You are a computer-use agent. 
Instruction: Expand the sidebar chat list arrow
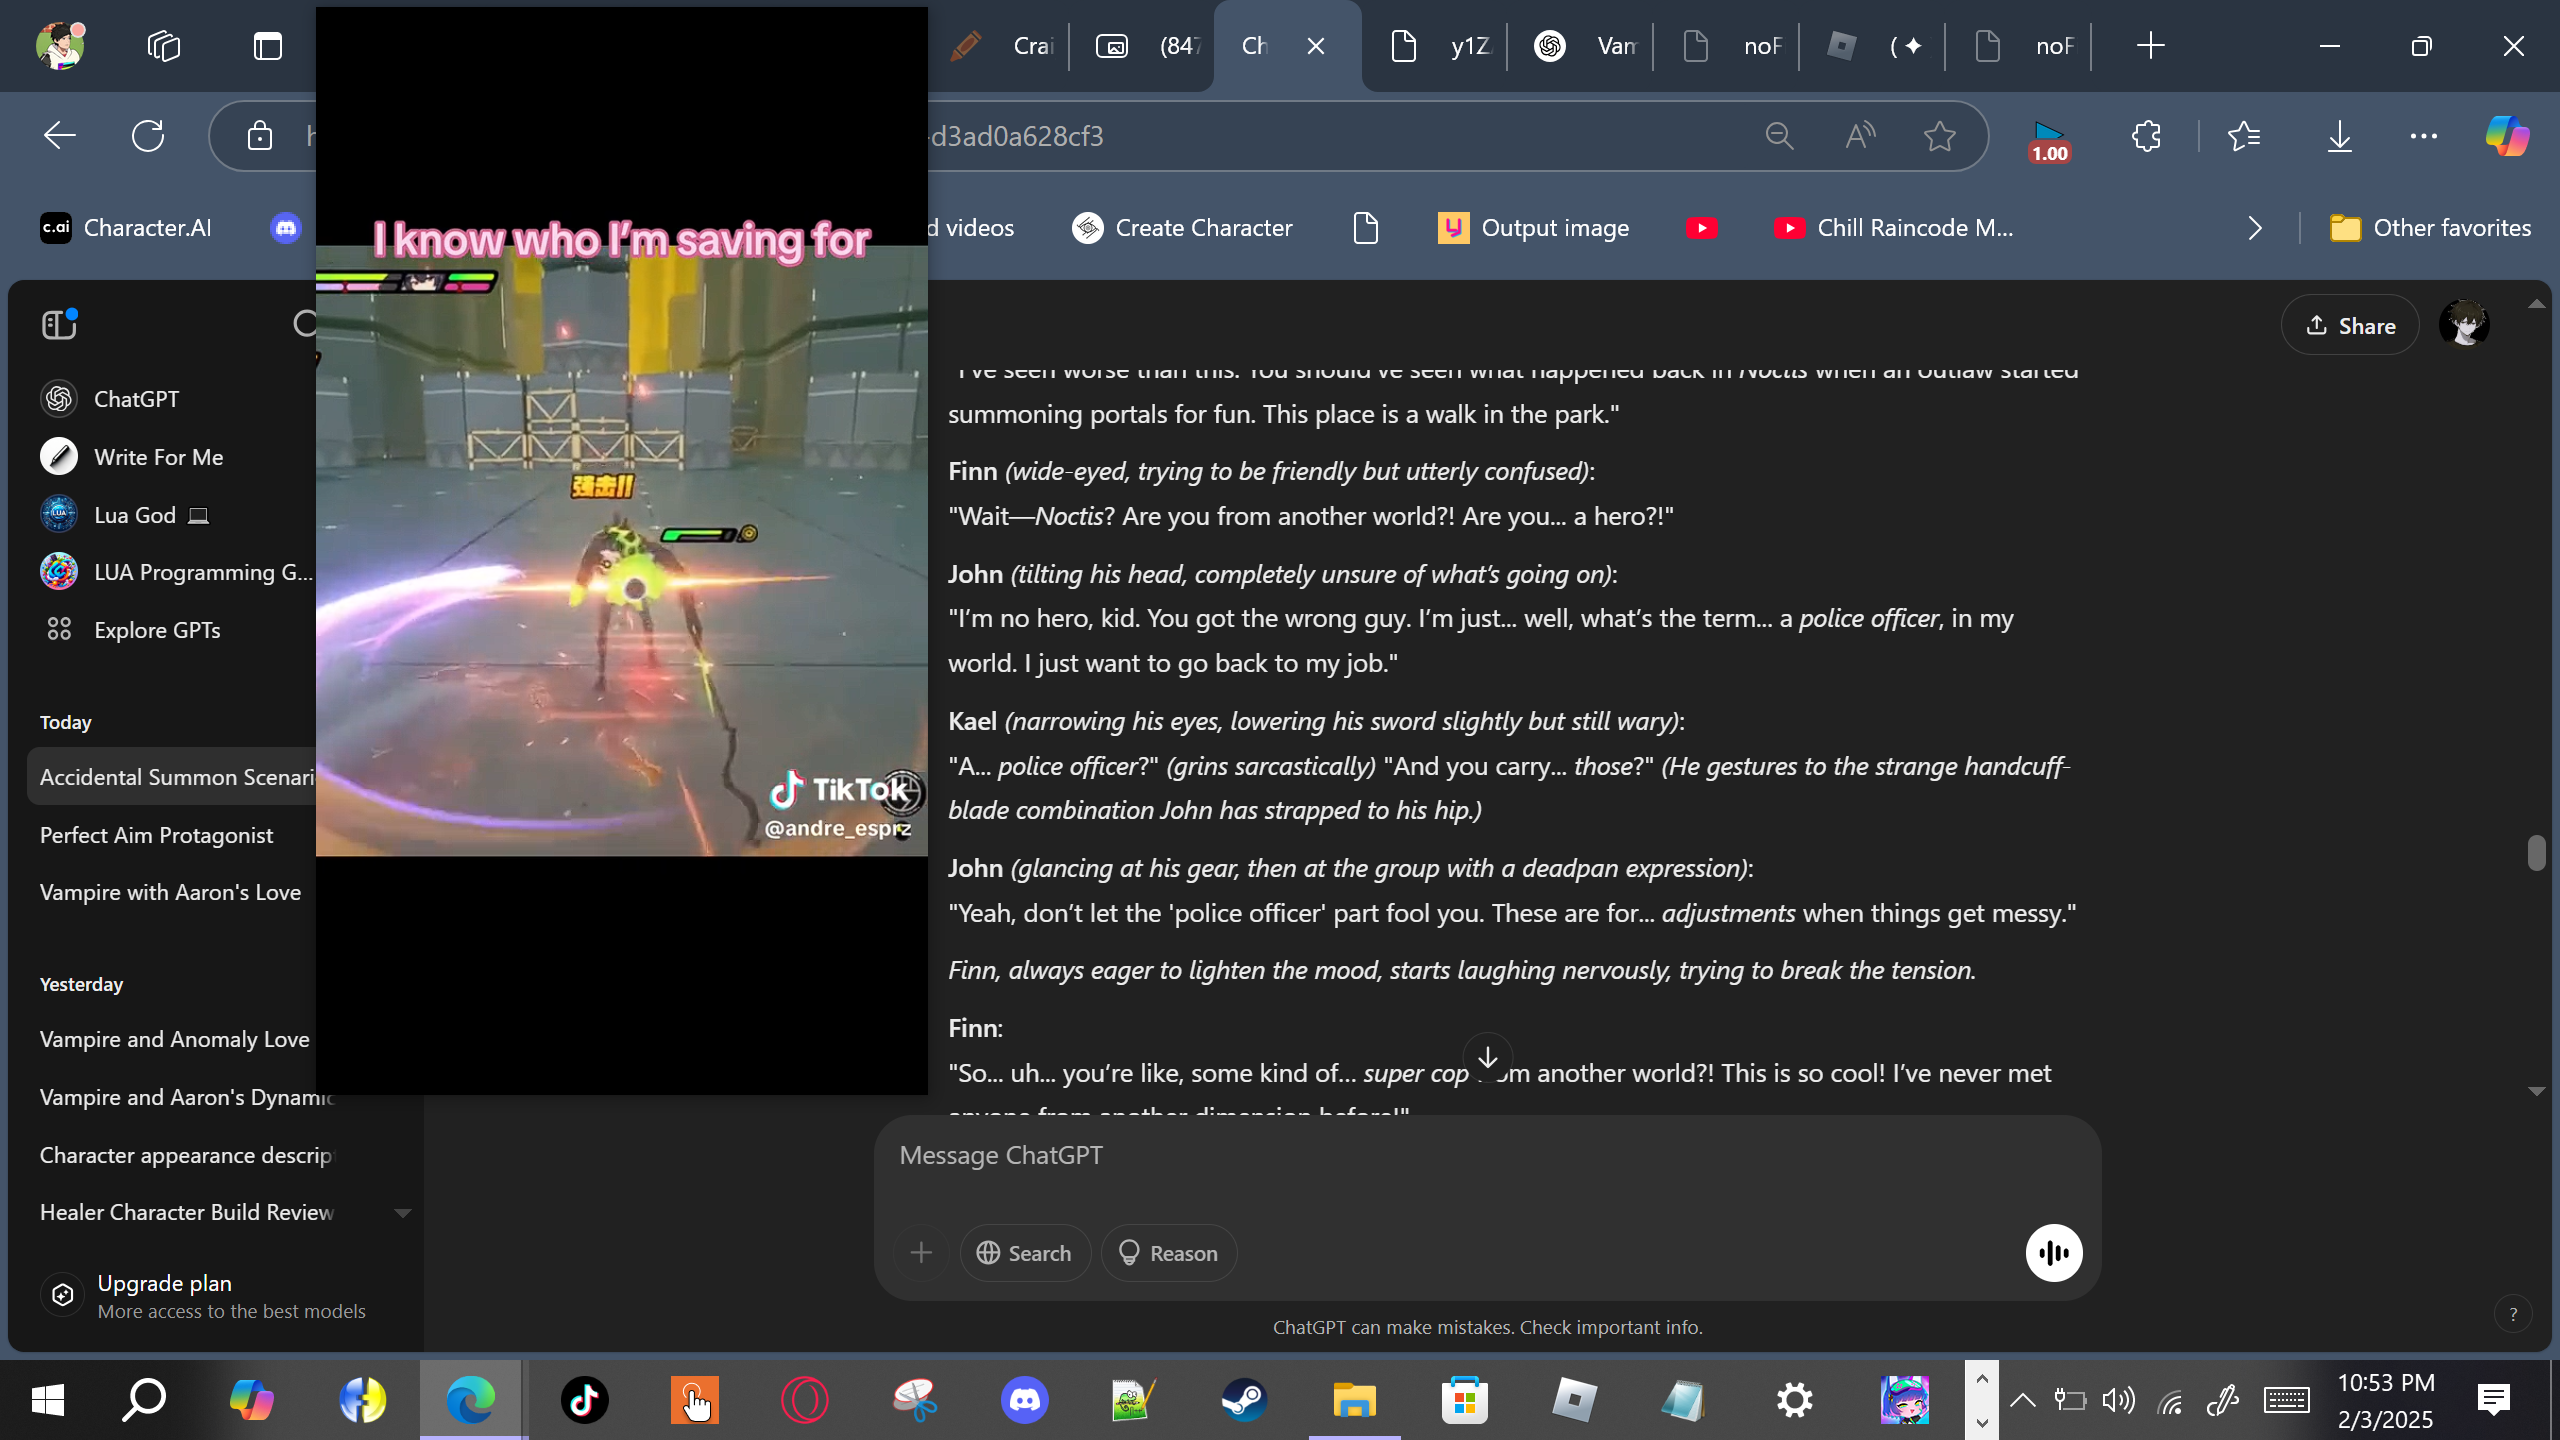click(402, 1213)
